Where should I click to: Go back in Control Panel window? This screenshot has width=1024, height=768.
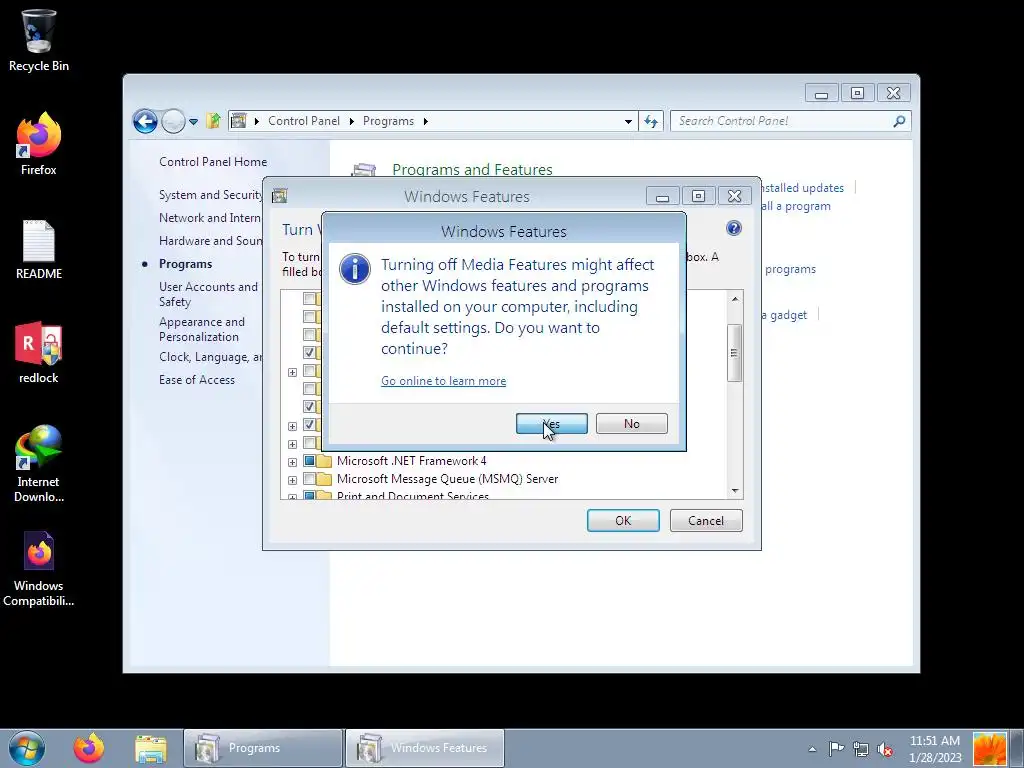(x=145, y=121)
